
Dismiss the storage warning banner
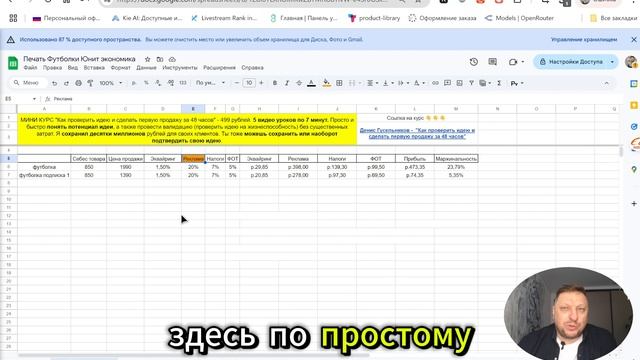pyautogui.click(x=633, y=40)
